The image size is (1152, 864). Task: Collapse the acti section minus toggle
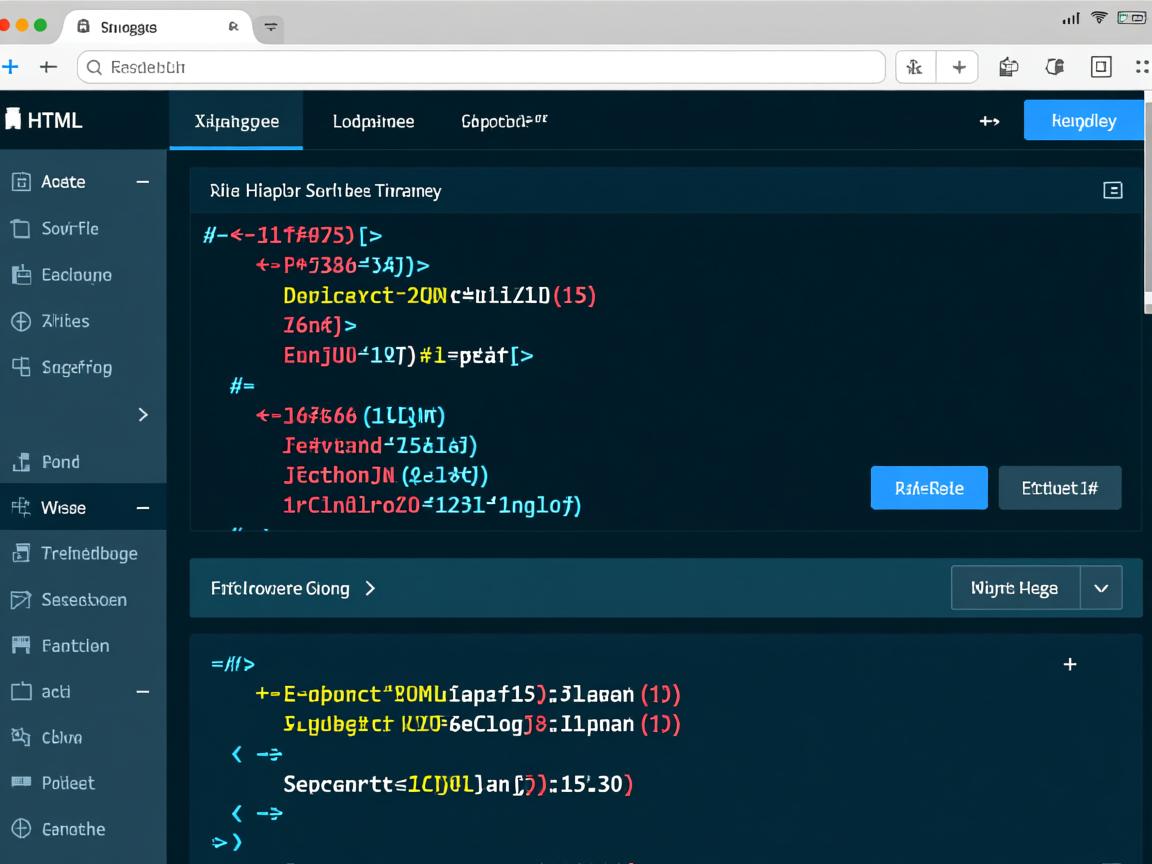pyautogui.click(x=142, y=692)
